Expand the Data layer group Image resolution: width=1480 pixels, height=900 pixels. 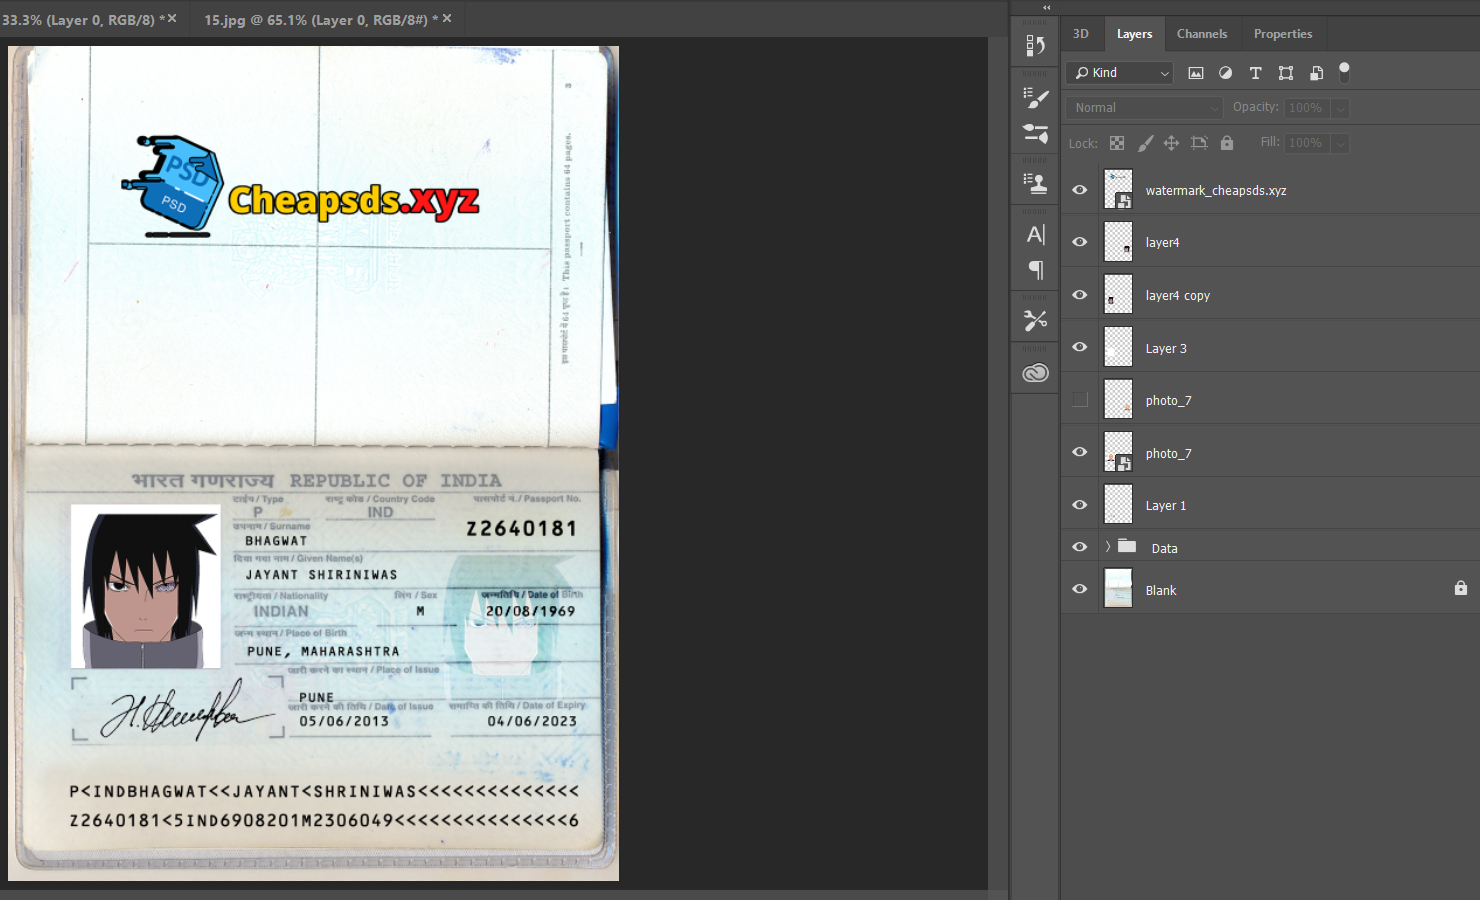point(1108,547)
